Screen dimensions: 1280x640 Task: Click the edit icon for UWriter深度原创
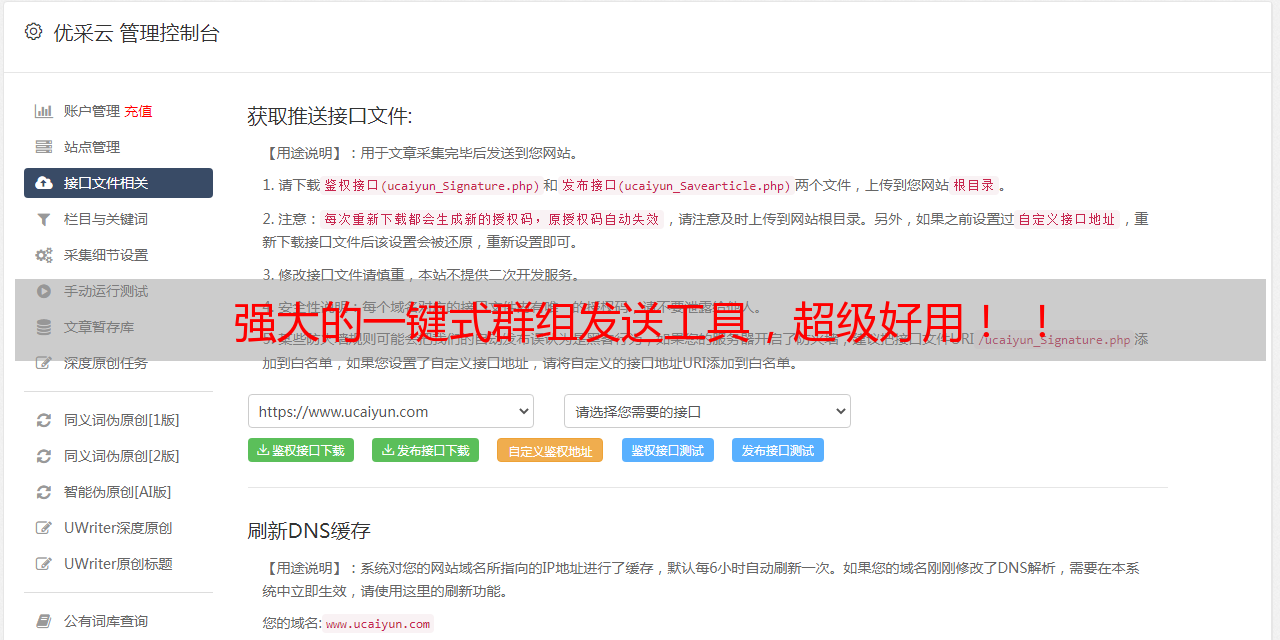click(x=44, y=528)
